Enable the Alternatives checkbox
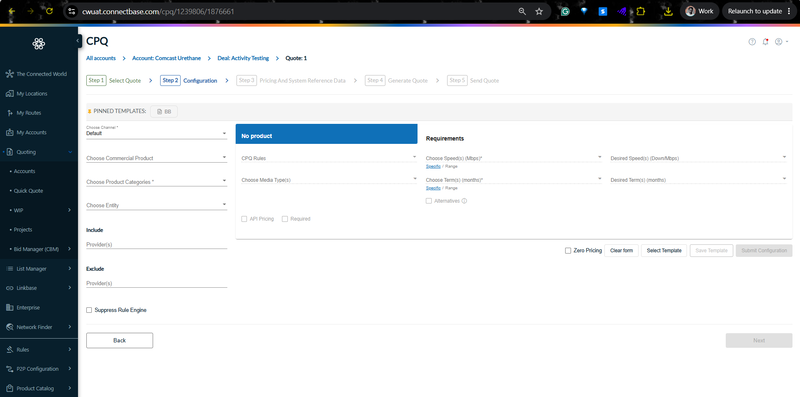 [x=429, y=201]
